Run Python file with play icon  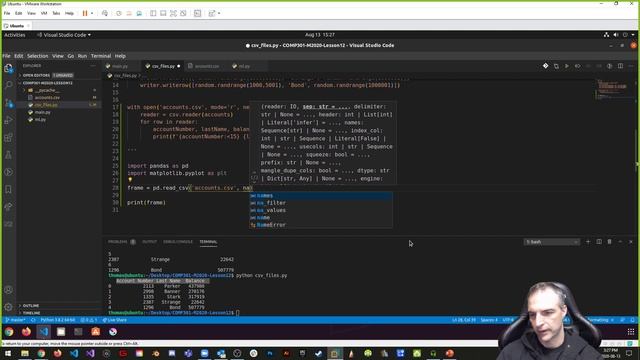(567, 66)
